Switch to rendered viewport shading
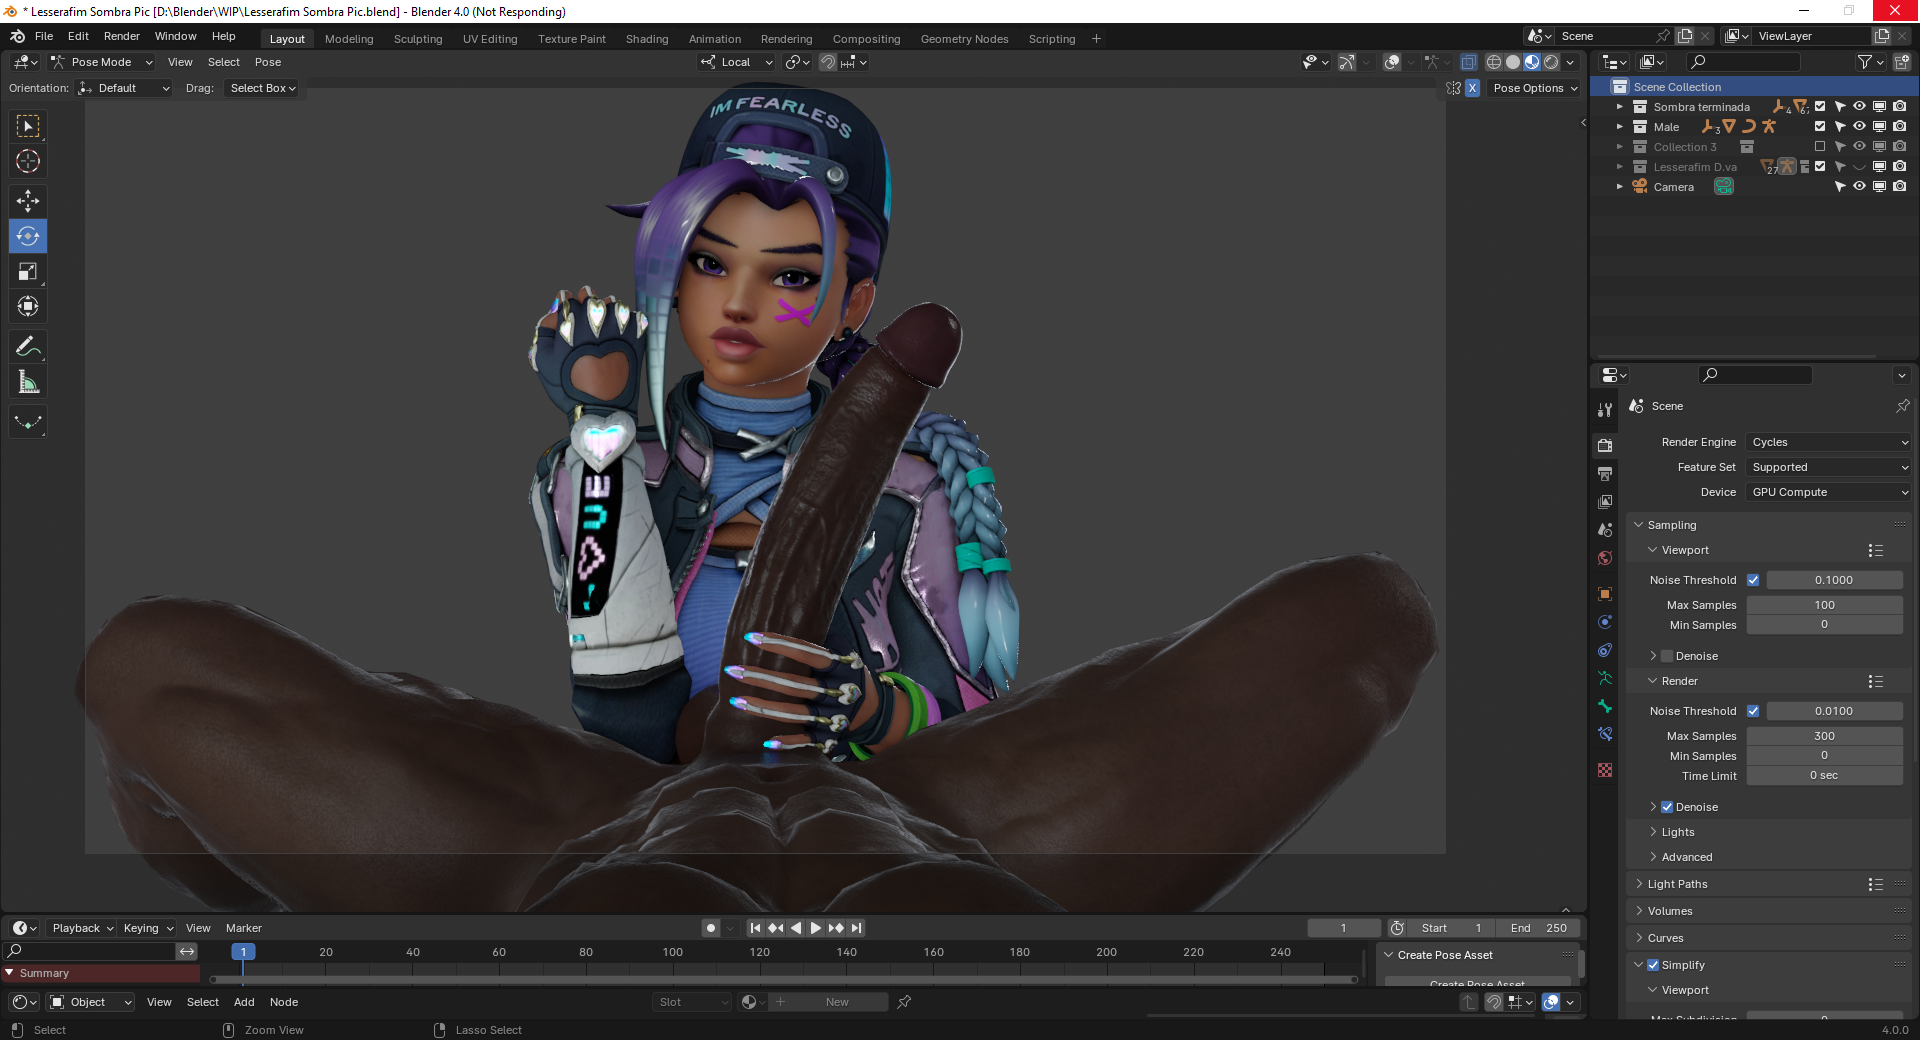This screenshot has width=1920, height=1040. pos(1551,62)
